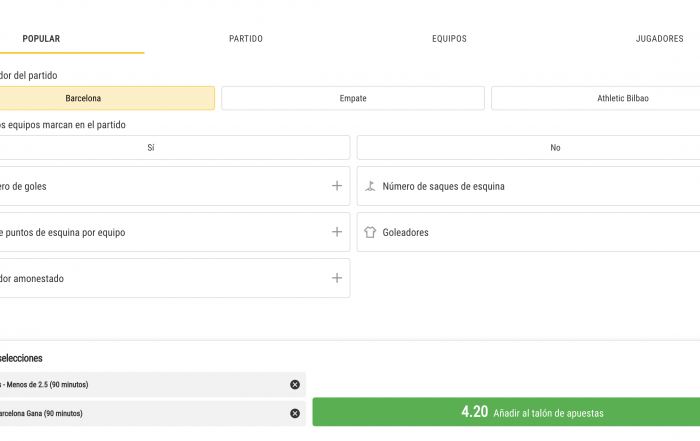Screen dimensions: 700x441
Task: Switch to the EQUIPOS tab
Action: click(x=449, y=39)
